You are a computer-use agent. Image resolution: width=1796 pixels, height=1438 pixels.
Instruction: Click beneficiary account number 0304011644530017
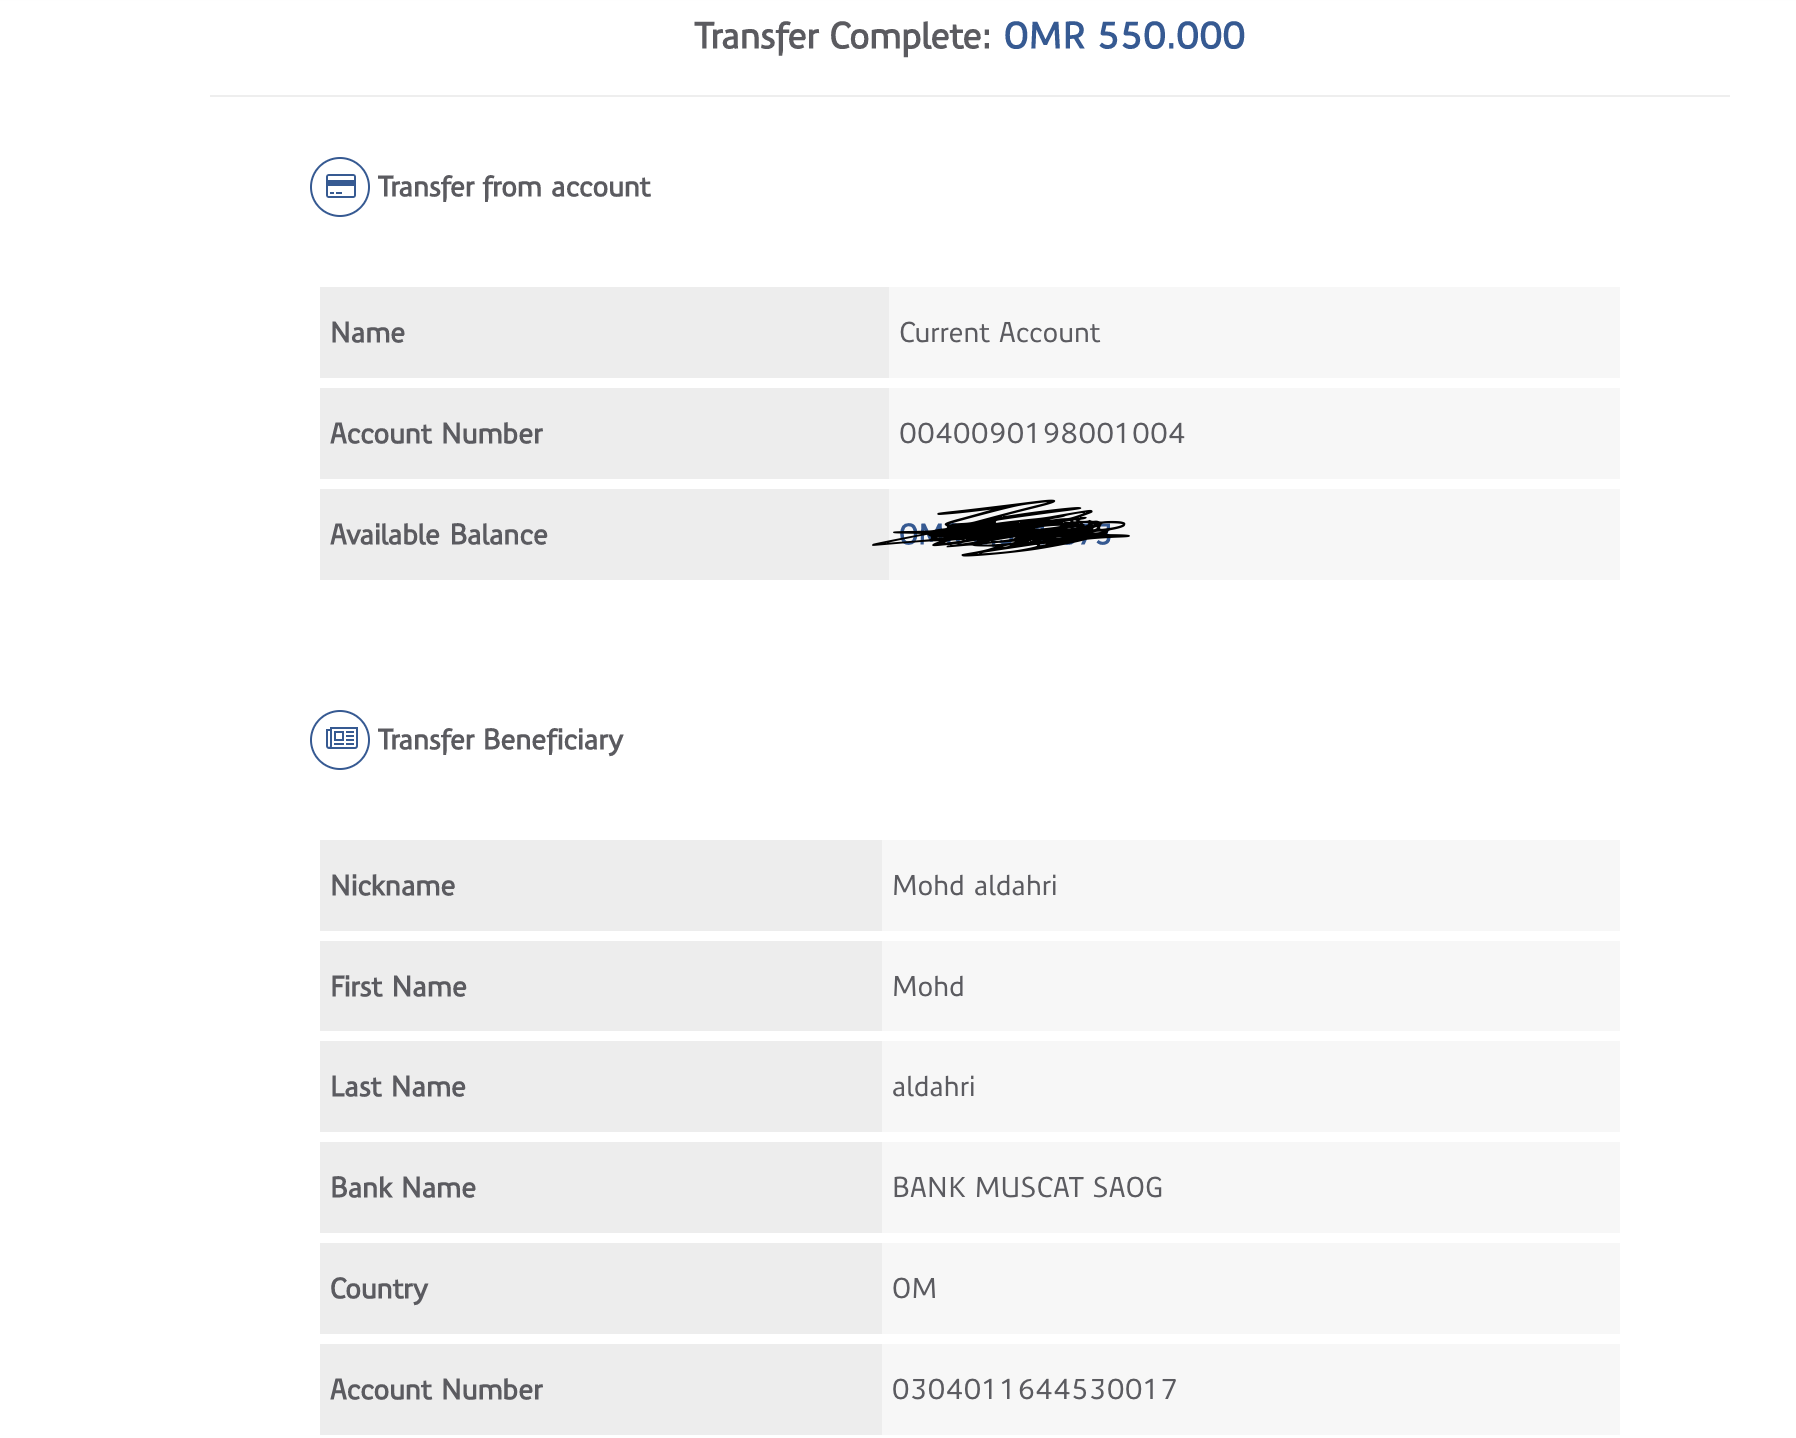1034,1390
